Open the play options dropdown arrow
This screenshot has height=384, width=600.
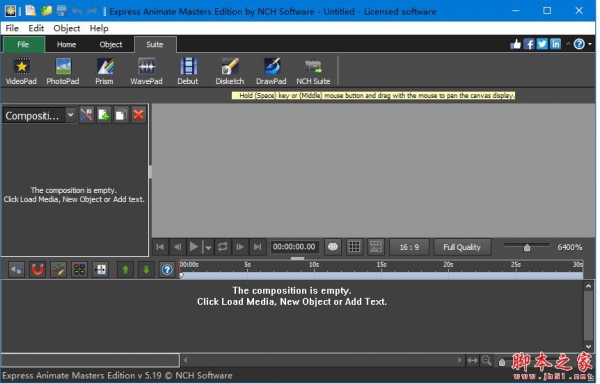208,247
